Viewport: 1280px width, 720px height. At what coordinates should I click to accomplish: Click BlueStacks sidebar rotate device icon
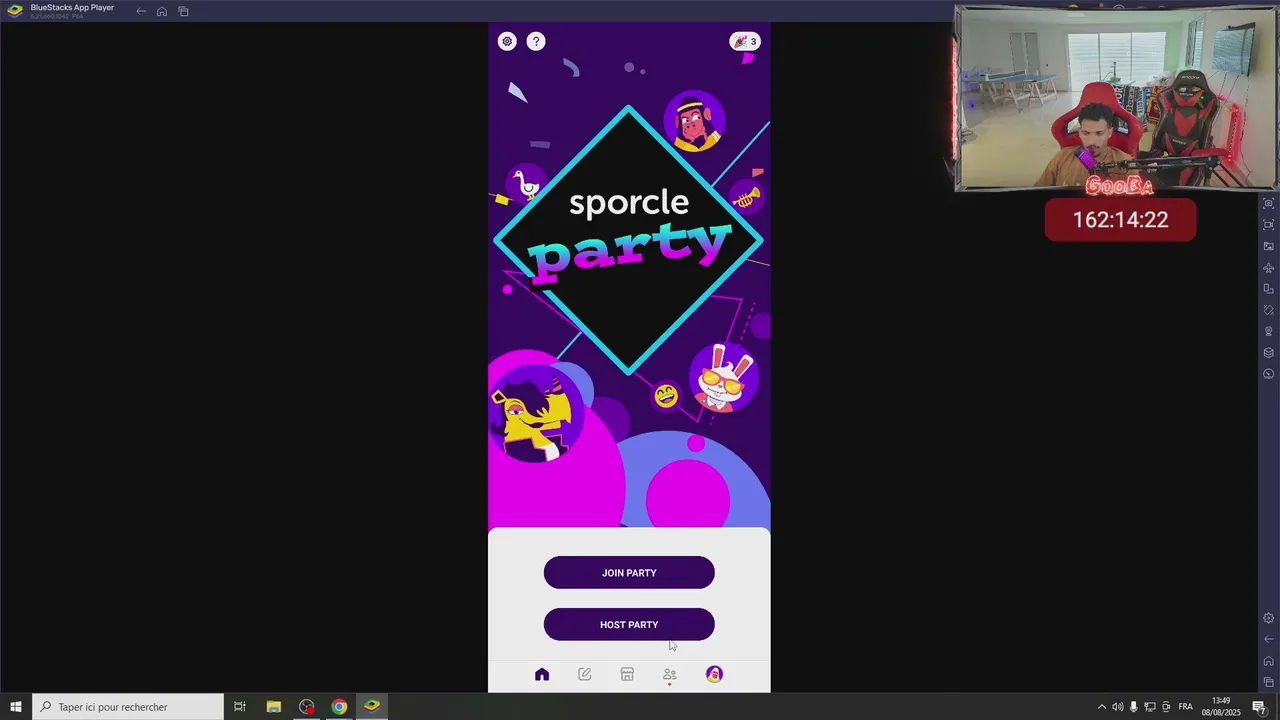coord(1269,289)
